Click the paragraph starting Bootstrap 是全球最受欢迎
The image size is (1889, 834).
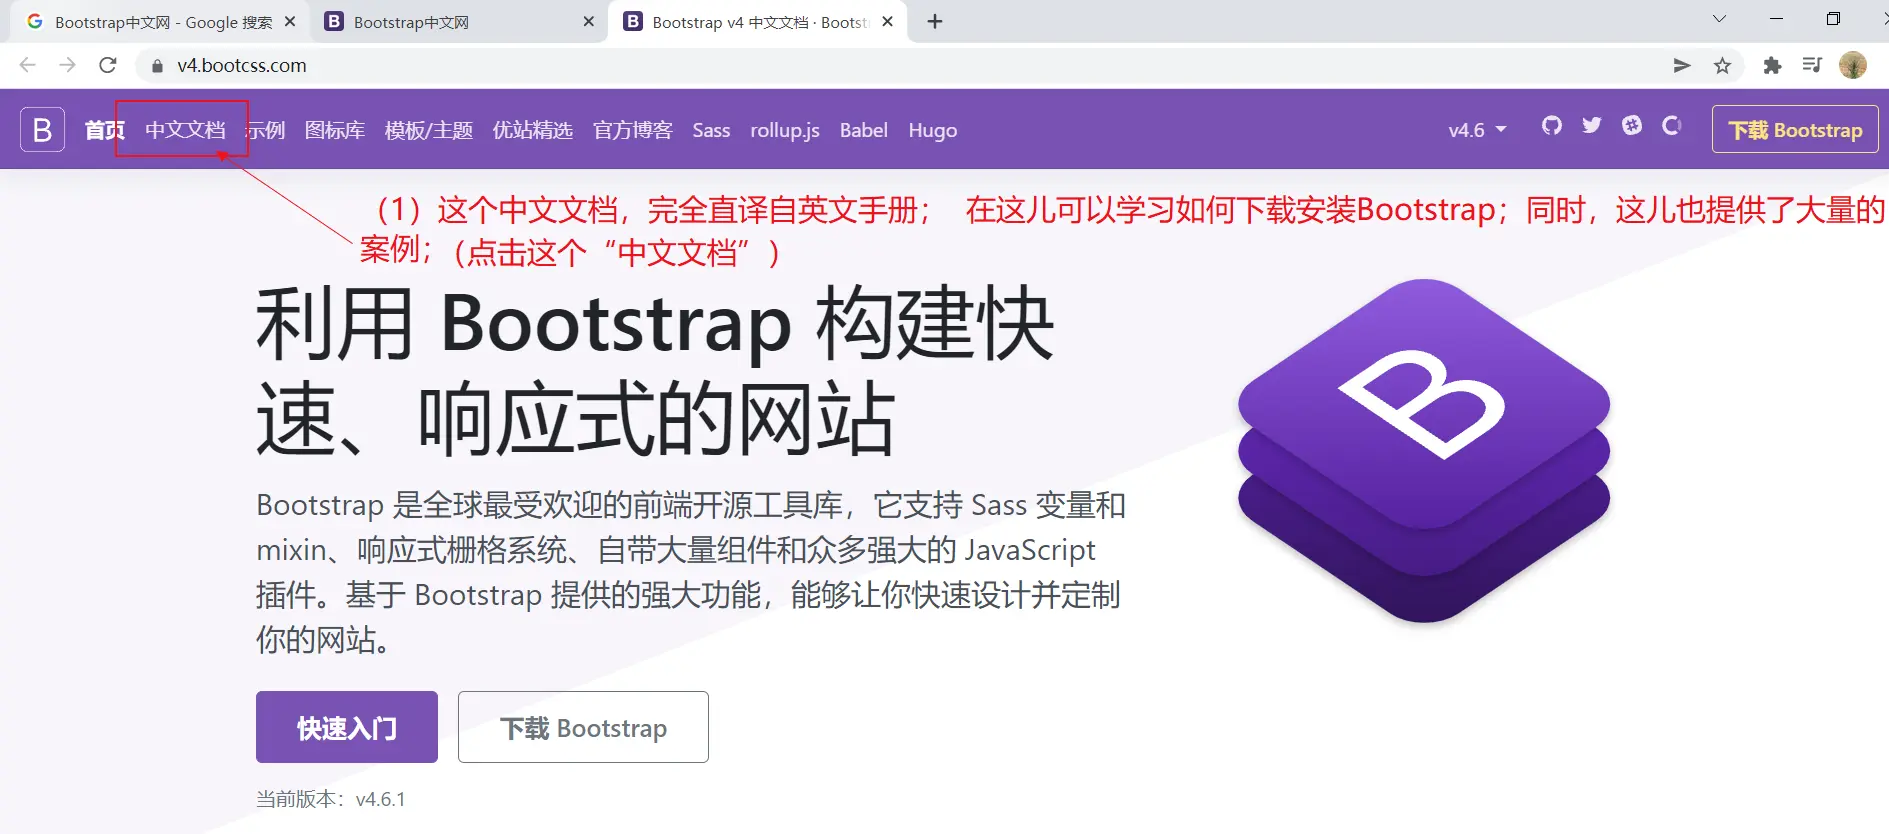[x=691, y=572]
